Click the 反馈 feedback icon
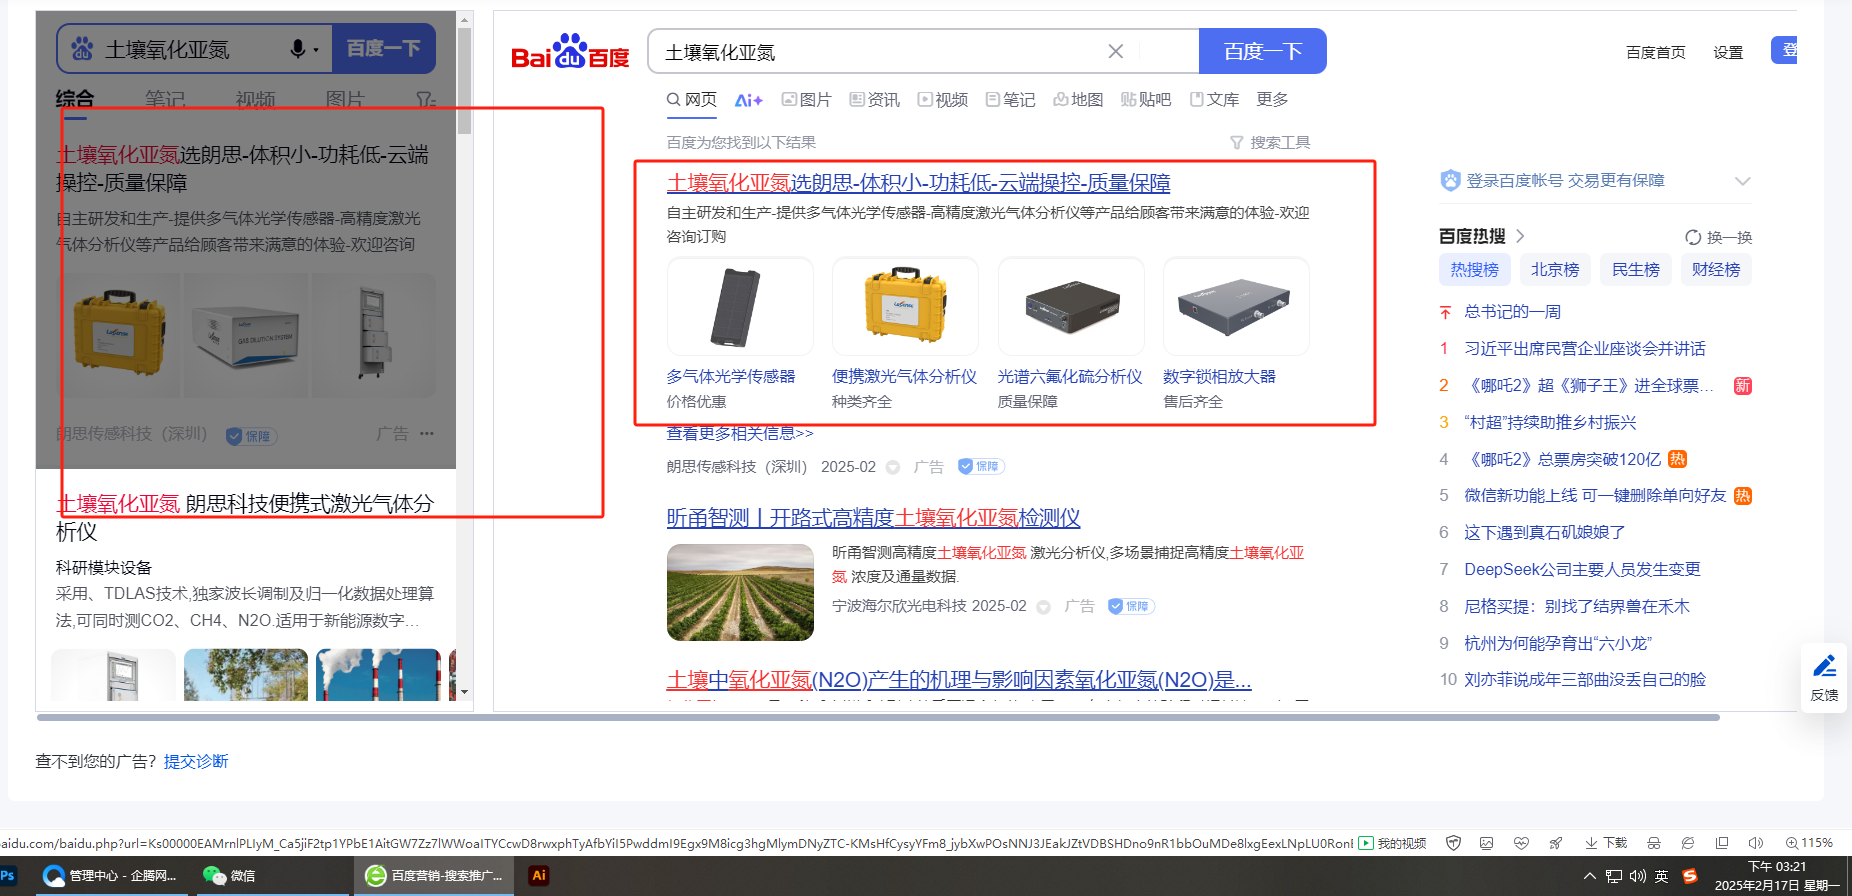 point(1824,677)
